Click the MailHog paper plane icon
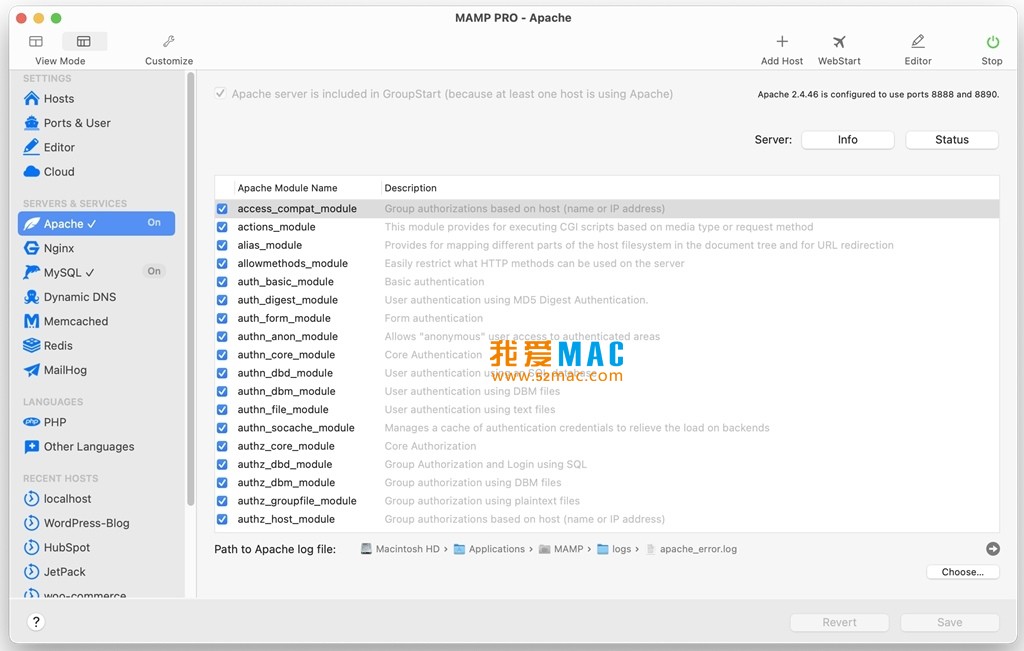The height and width of the screenshot is (651, 1024). tap(31, 370)
